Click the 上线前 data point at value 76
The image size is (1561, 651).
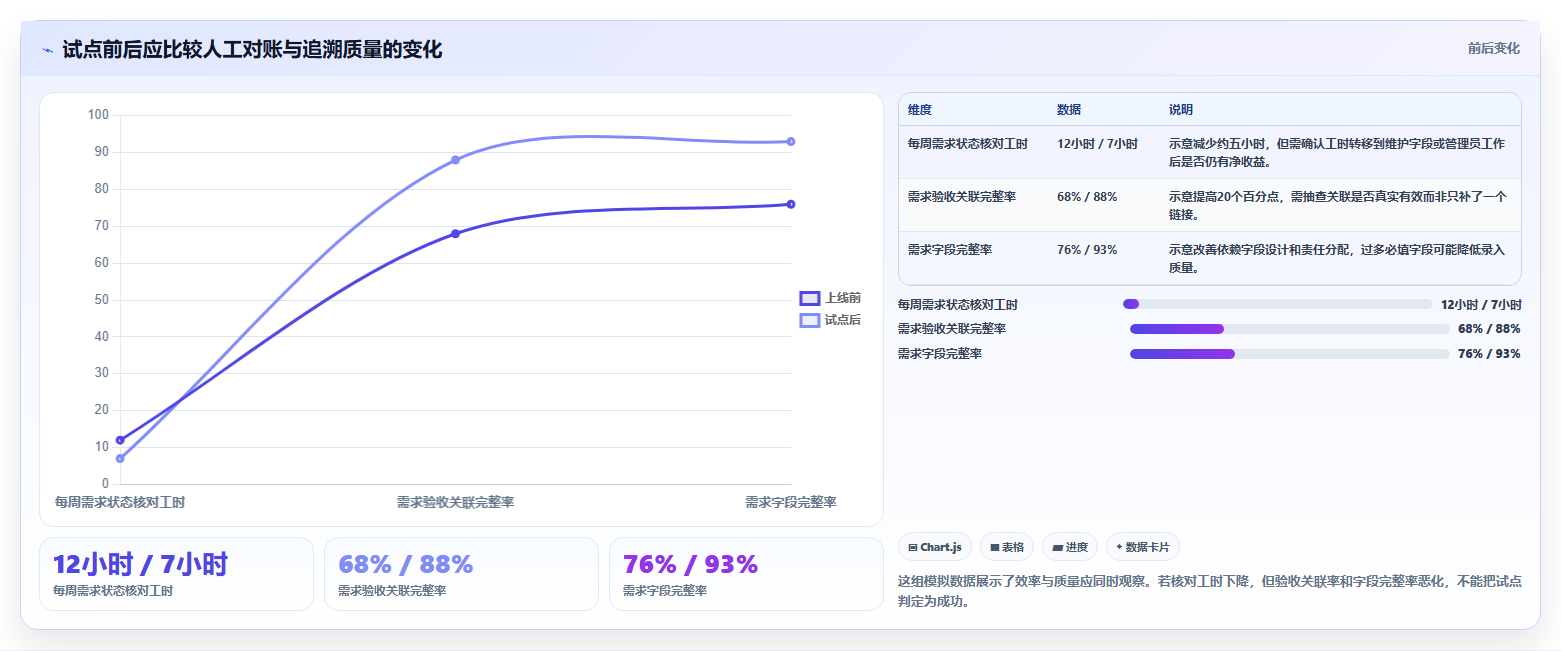coord(790,204)
